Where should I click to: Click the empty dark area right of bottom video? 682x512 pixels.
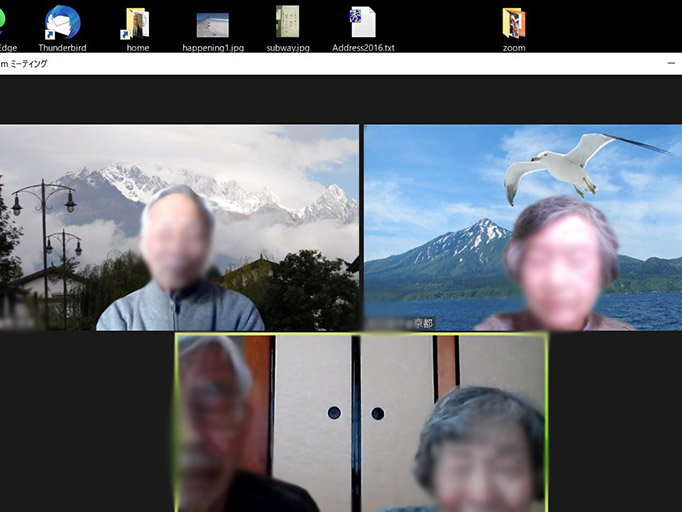[614, 422]
